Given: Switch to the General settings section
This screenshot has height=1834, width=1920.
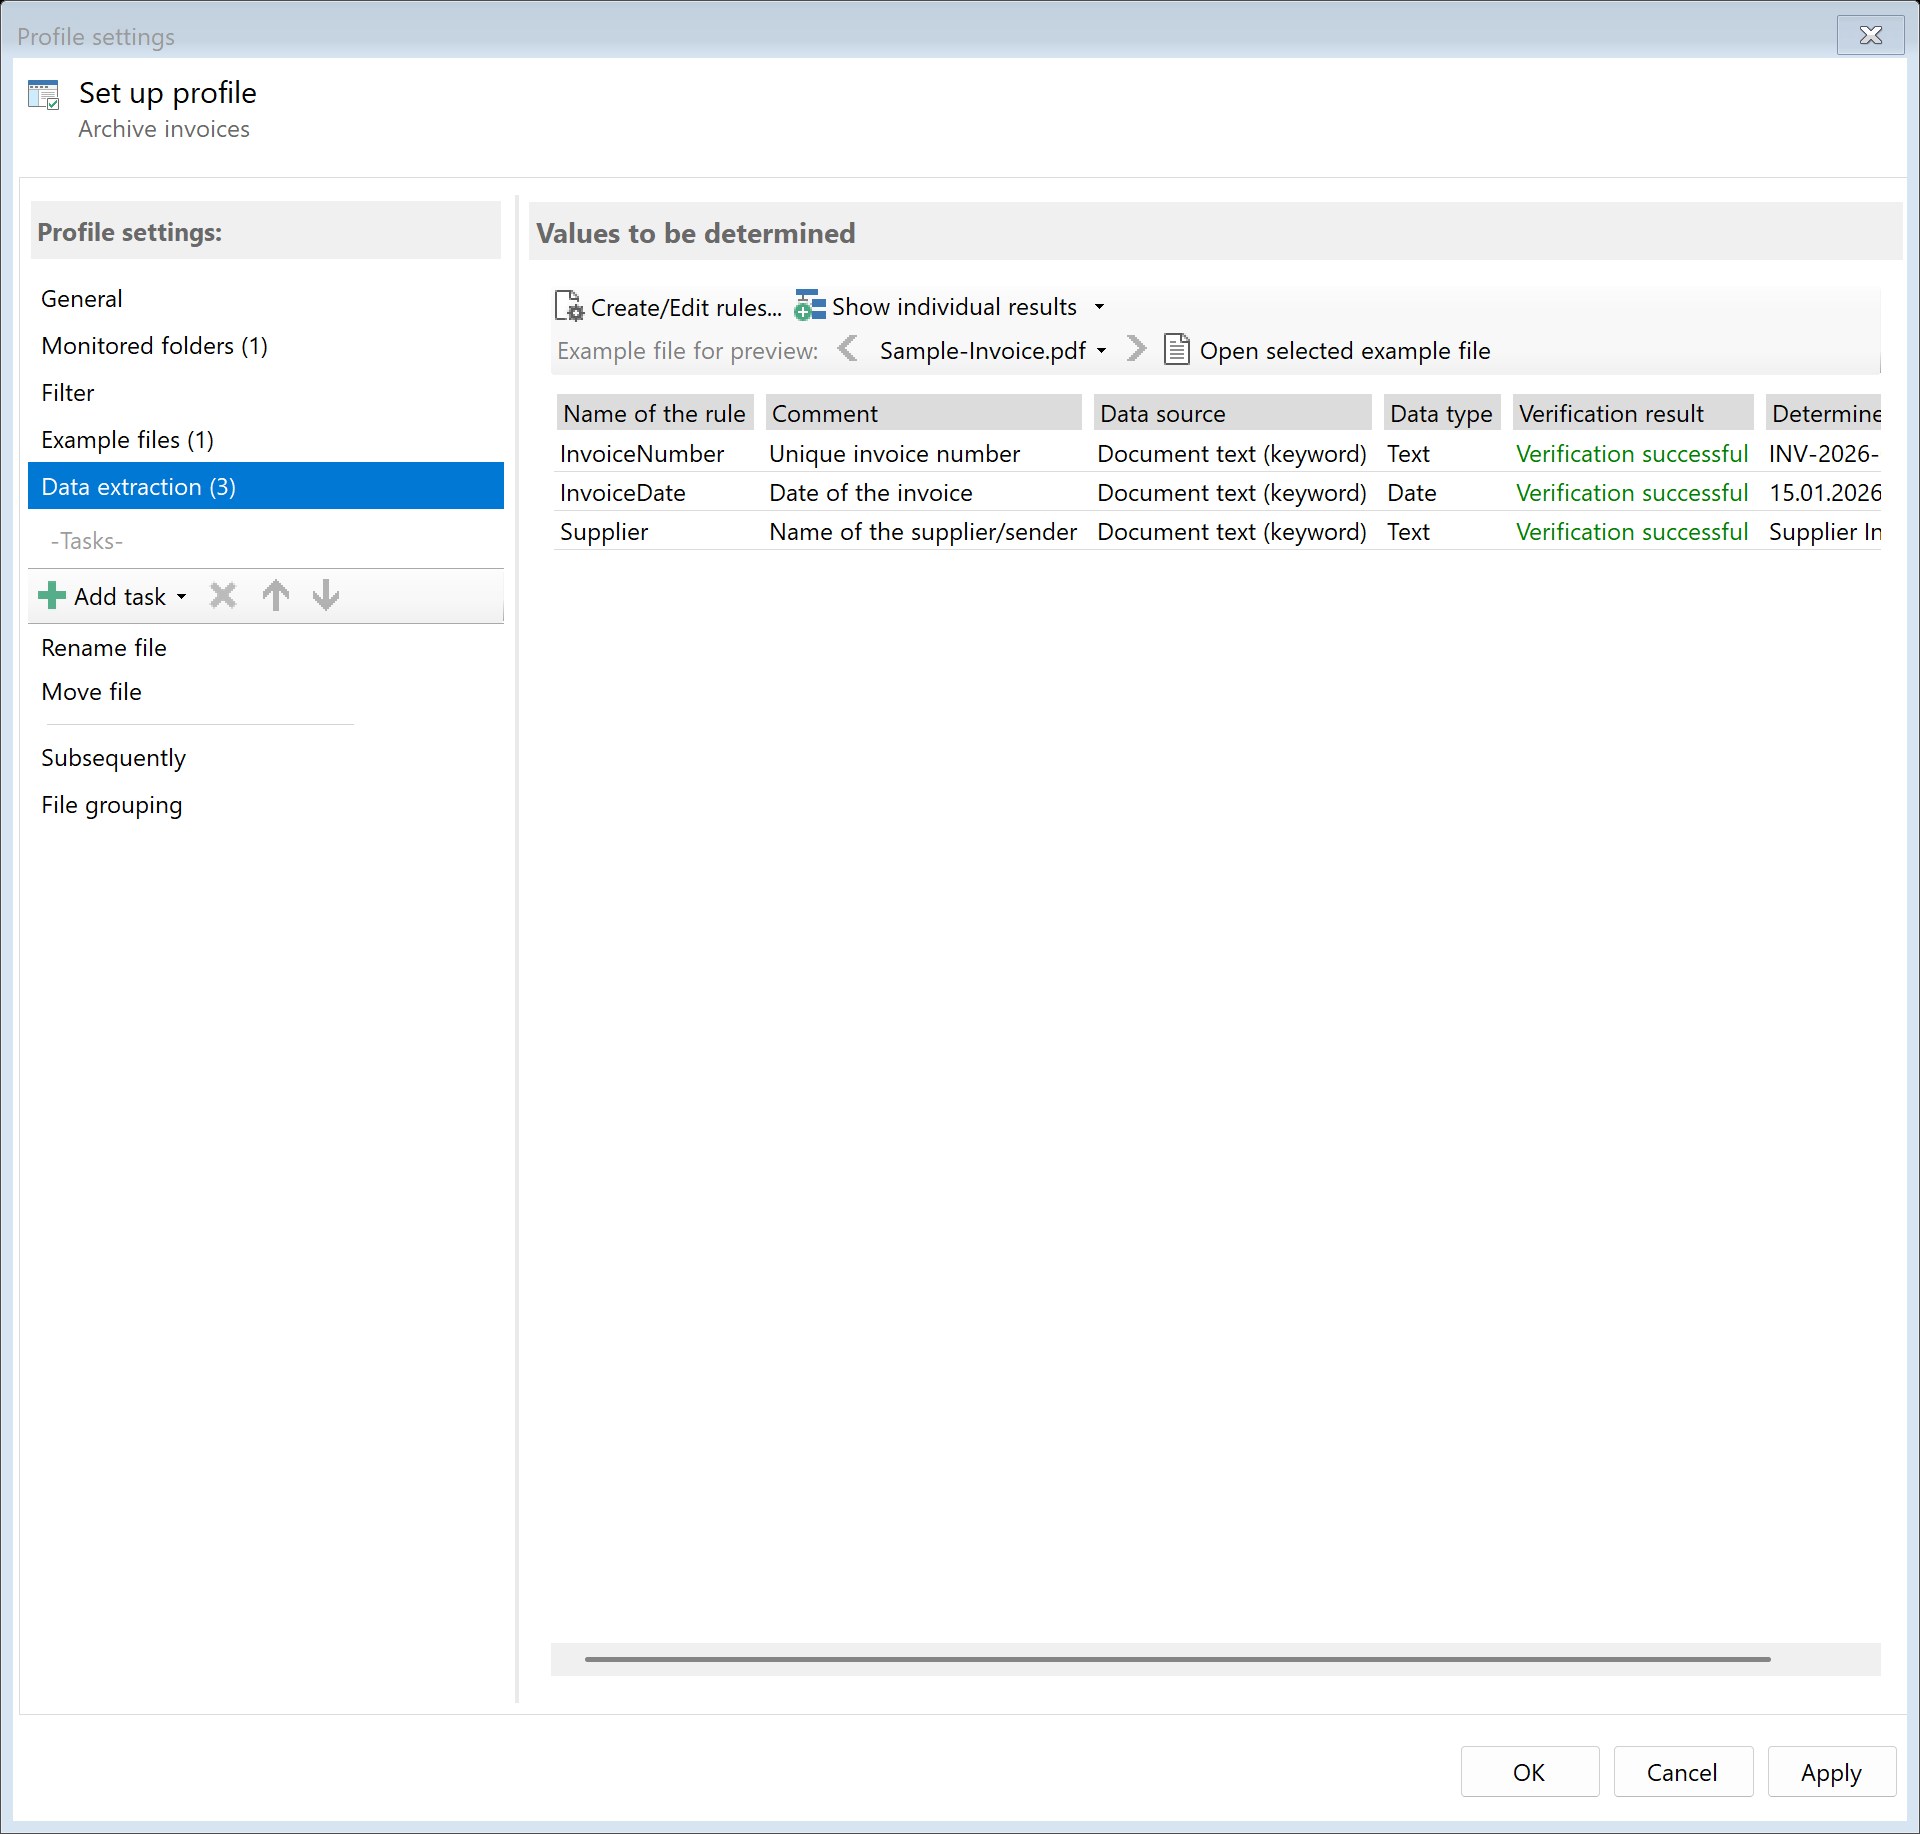Looking at the screenshot, I should (81, 298).
